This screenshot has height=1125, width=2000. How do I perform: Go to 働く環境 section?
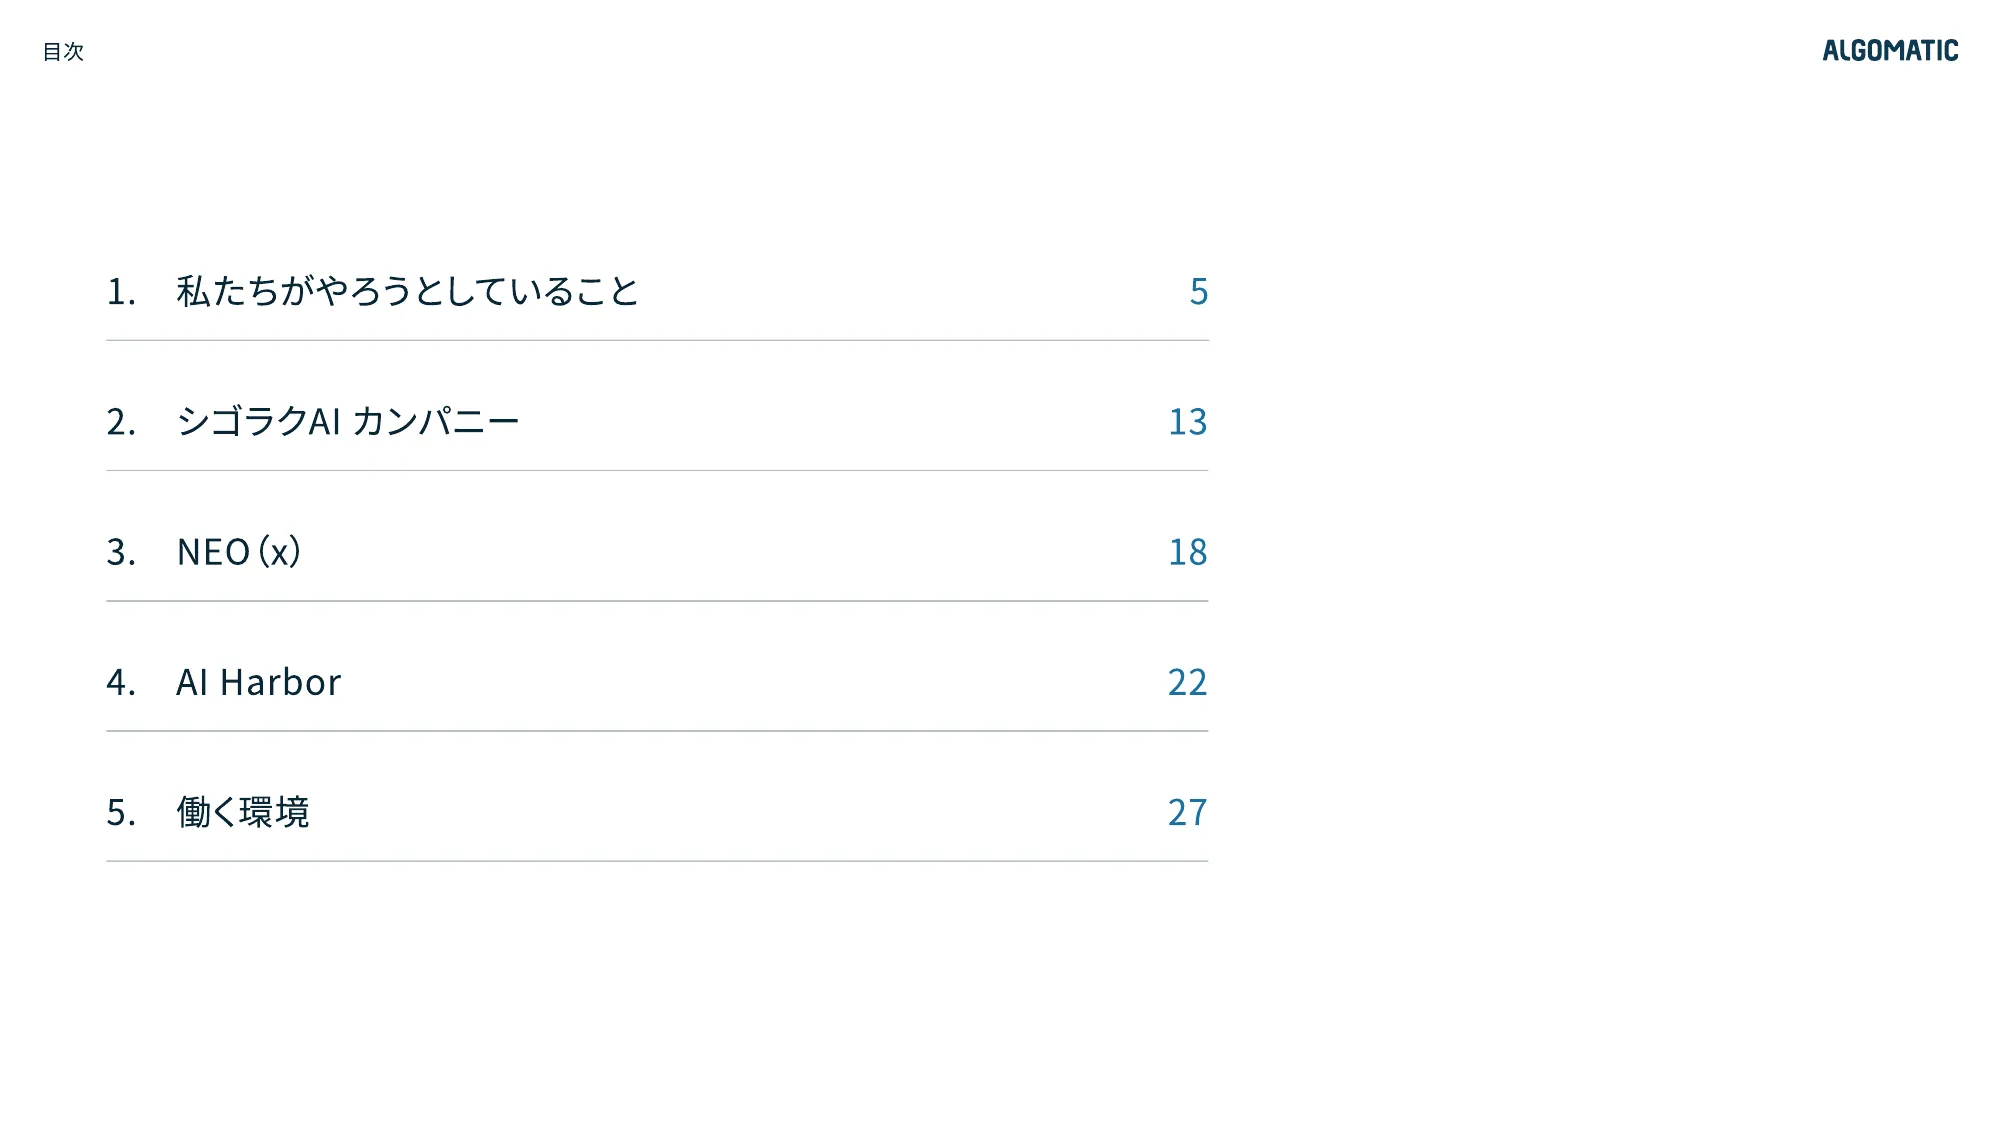click(x=243, y=812)
